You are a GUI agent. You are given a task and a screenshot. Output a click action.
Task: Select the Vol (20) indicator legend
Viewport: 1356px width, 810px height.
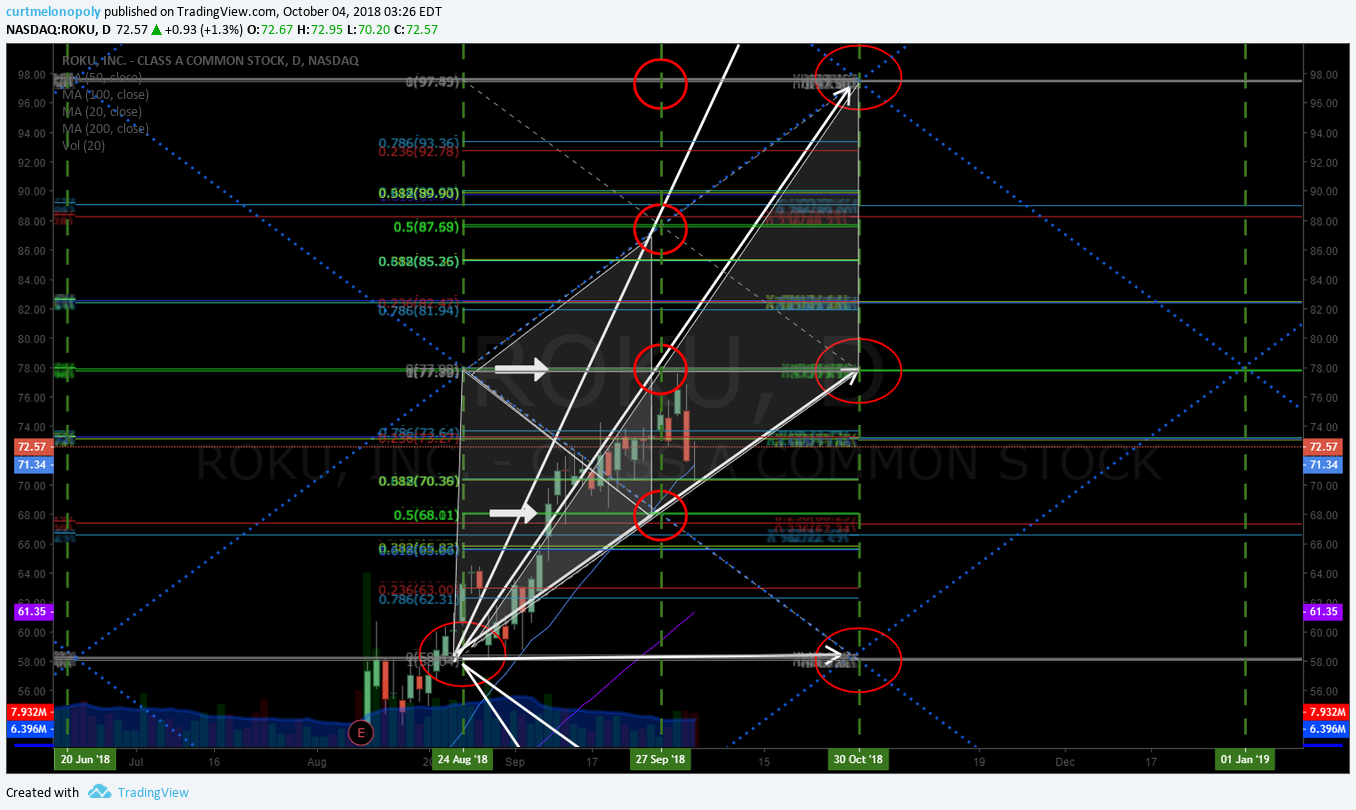[83, 145]
